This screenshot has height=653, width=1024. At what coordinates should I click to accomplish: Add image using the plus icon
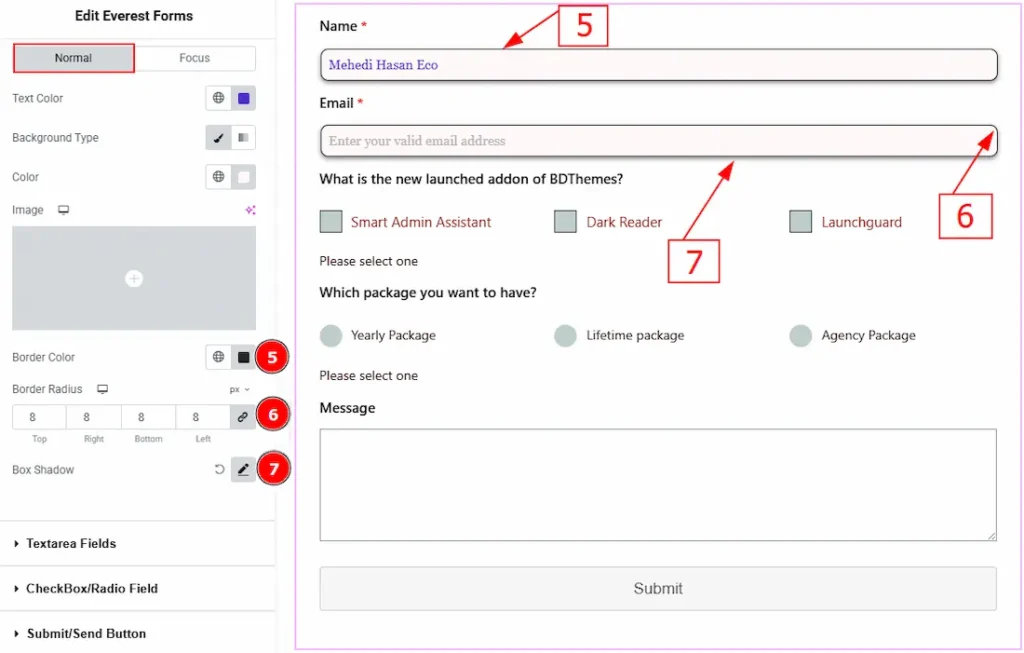point(134,279)
